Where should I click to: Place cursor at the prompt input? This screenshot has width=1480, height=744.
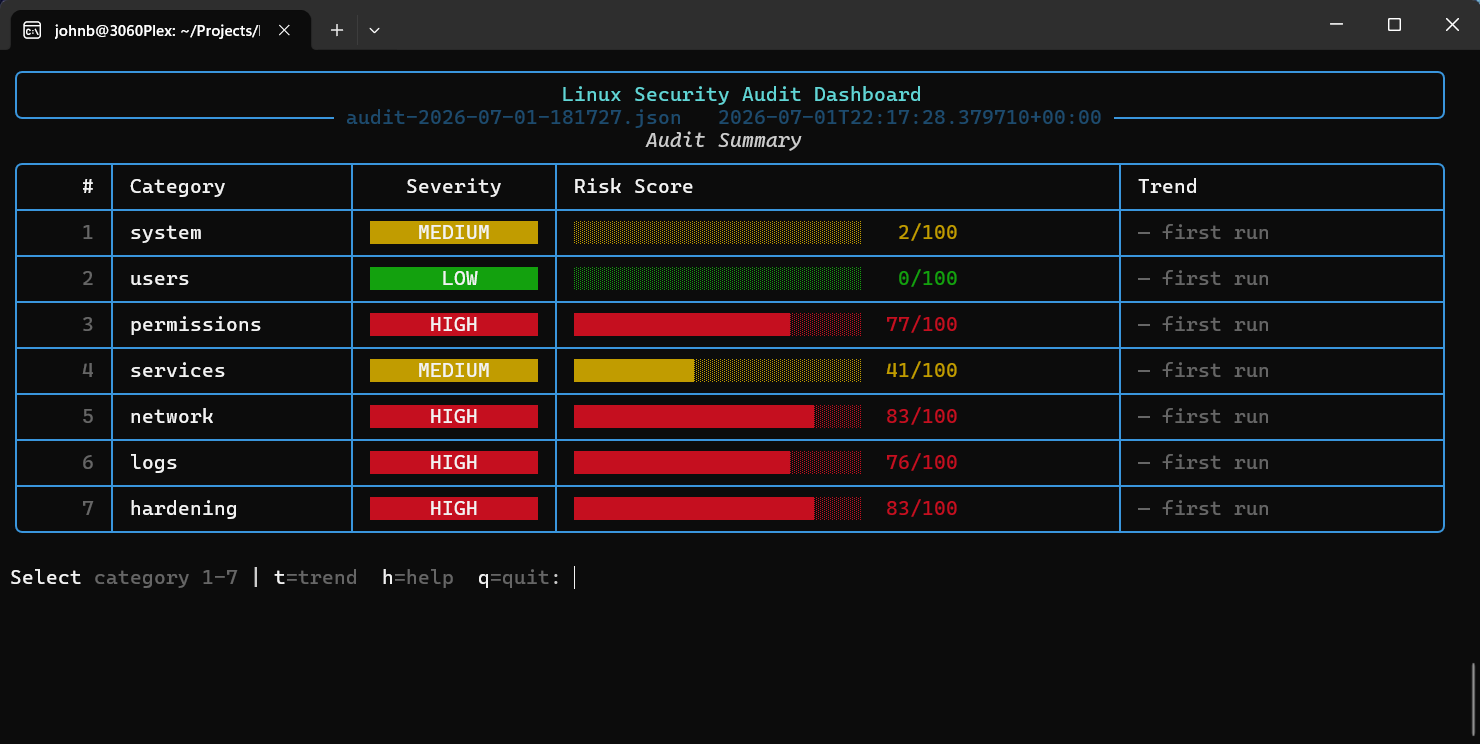point(576,578)
